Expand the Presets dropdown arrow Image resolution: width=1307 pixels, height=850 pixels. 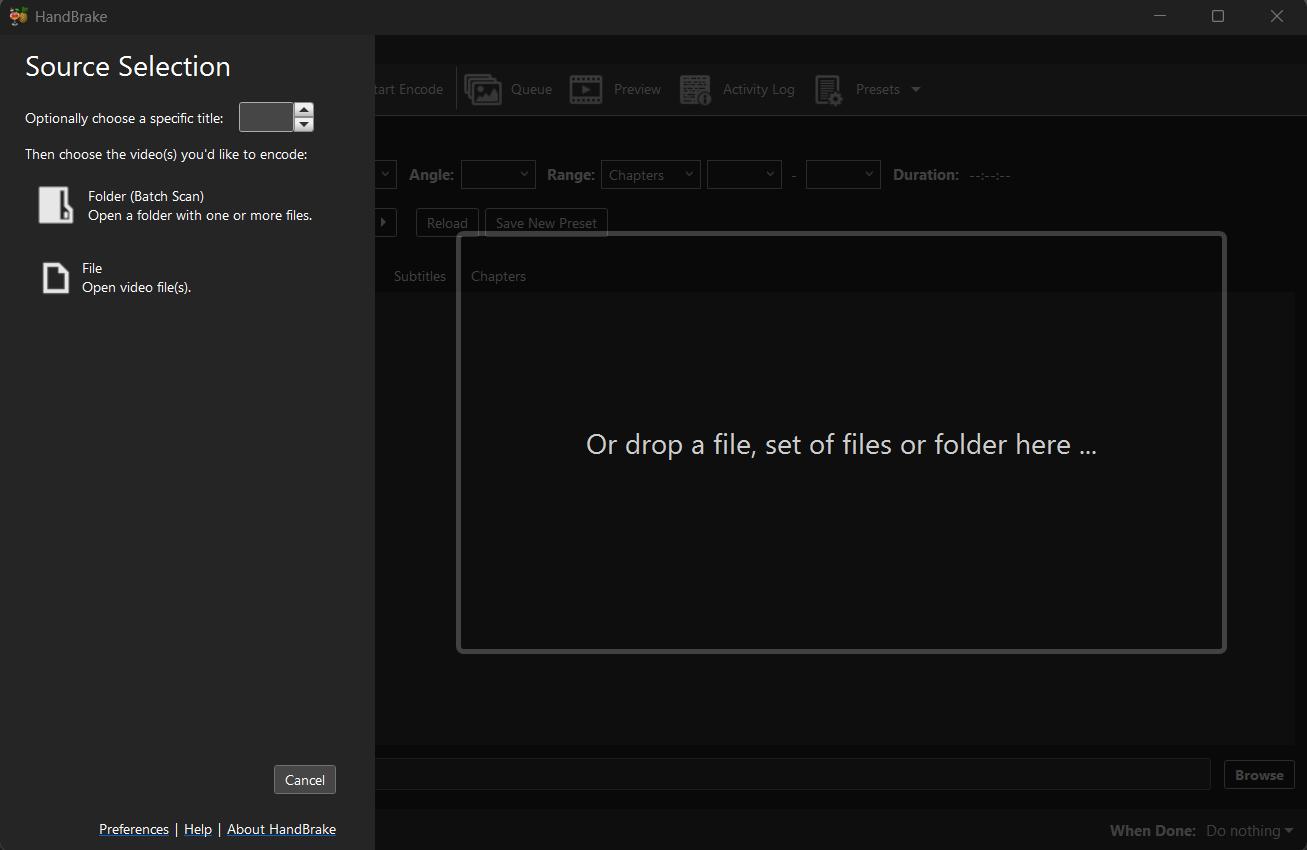click(916, 89)
